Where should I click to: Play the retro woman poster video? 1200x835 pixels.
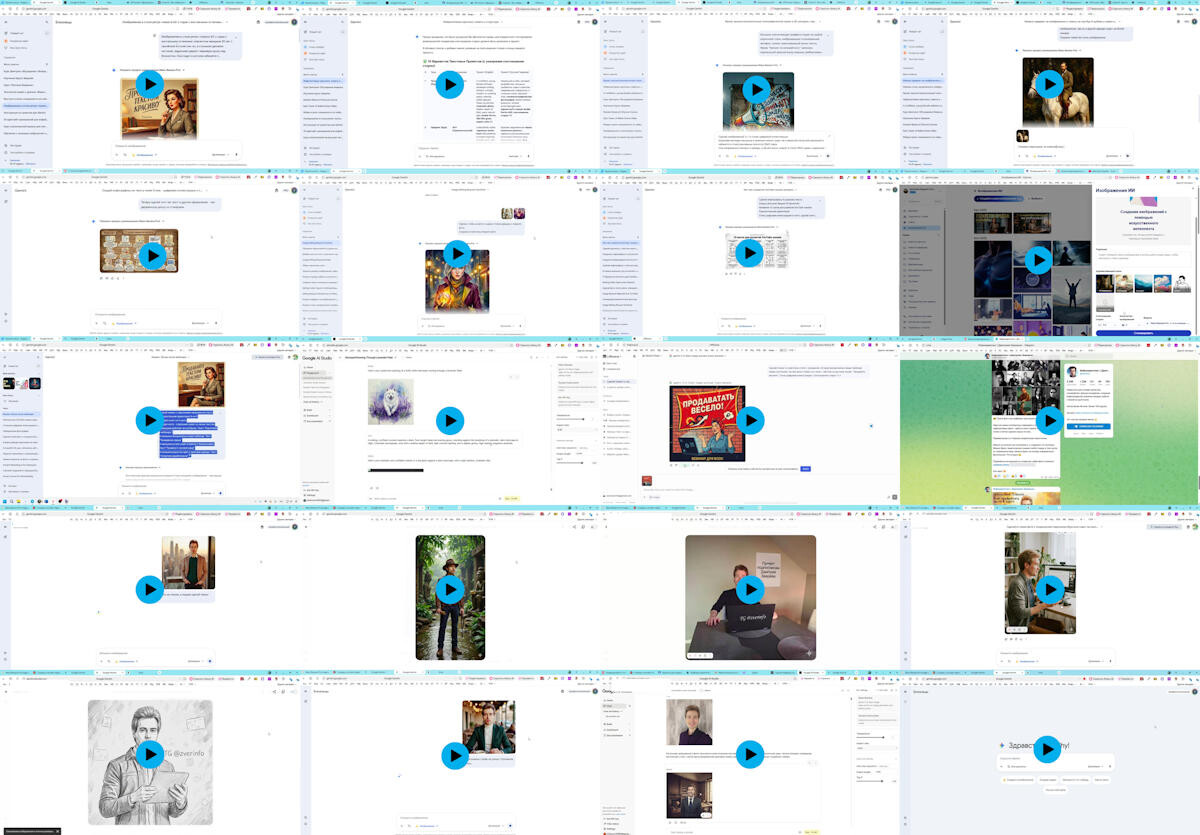(x=150, y=85)
